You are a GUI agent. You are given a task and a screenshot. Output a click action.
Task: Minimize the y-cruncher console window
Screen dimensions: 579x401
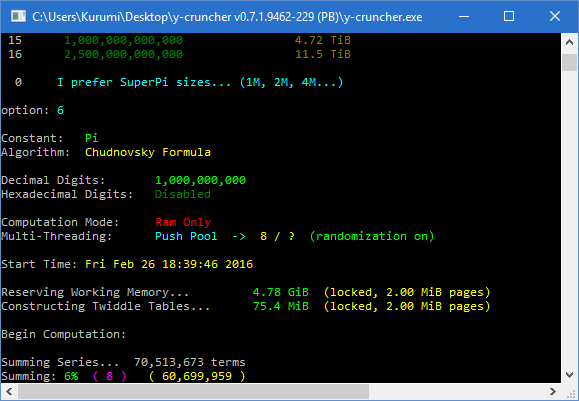tap(464, 16)
